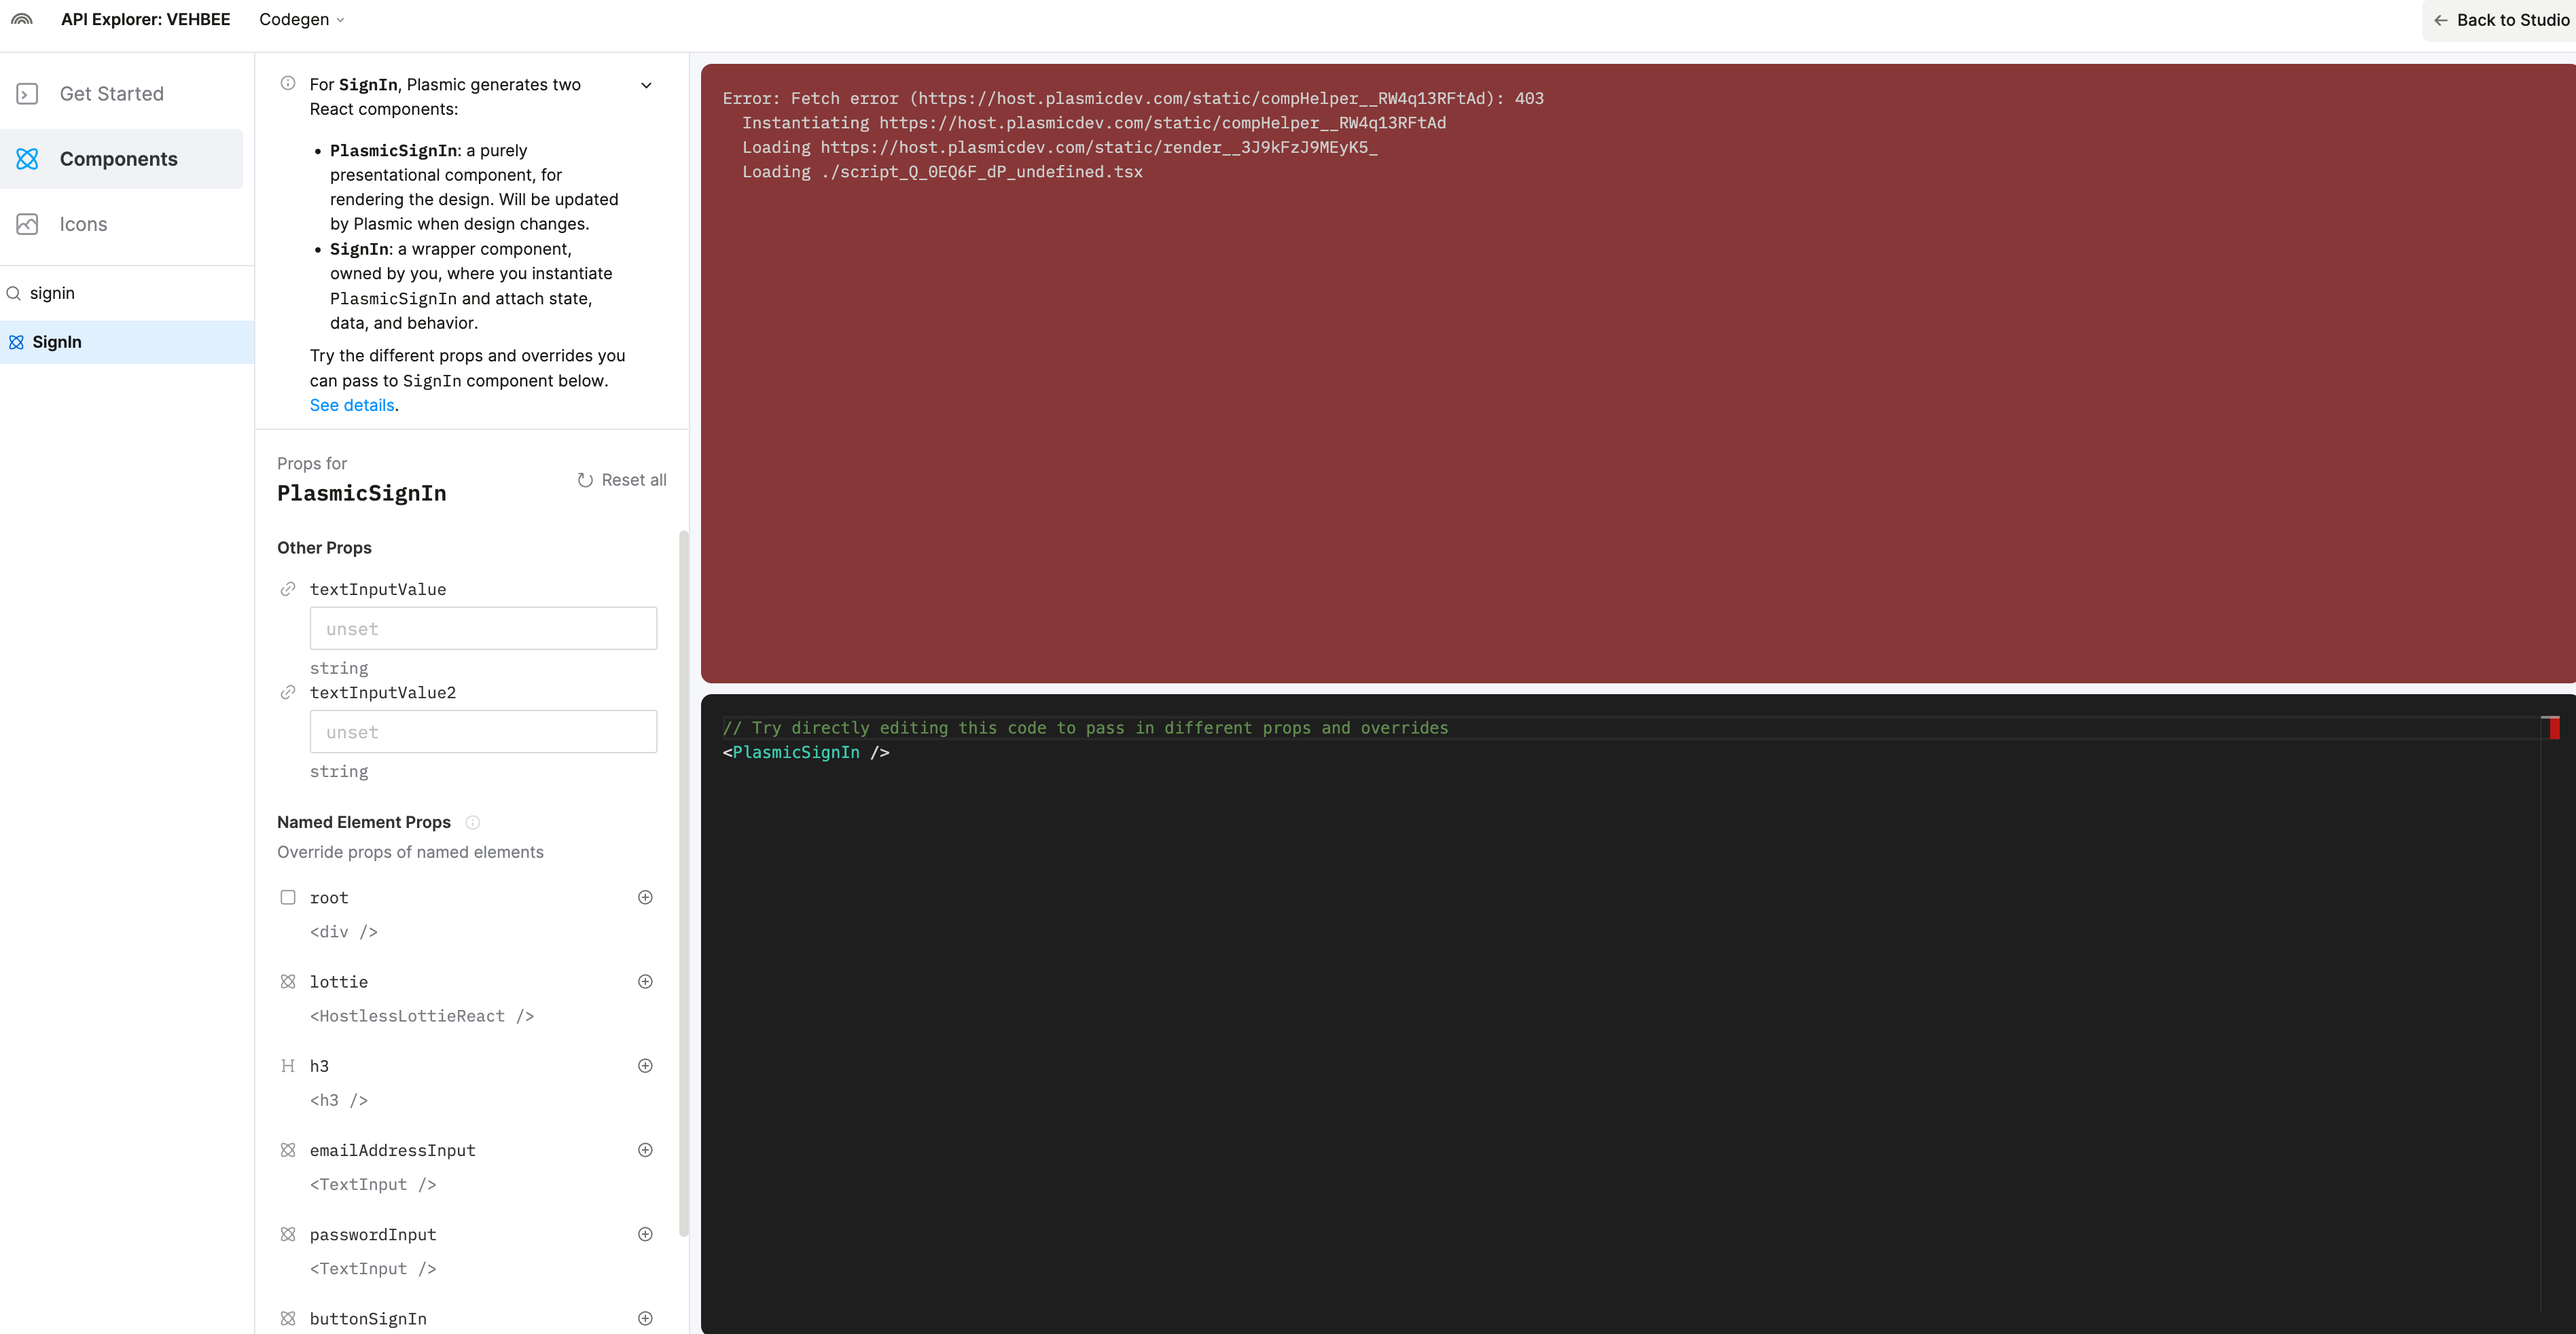The width and height of the screenshot is (2576, 1334).
Task: Open the Codegen dropdown menu
Action: click(x=301, y=20)
